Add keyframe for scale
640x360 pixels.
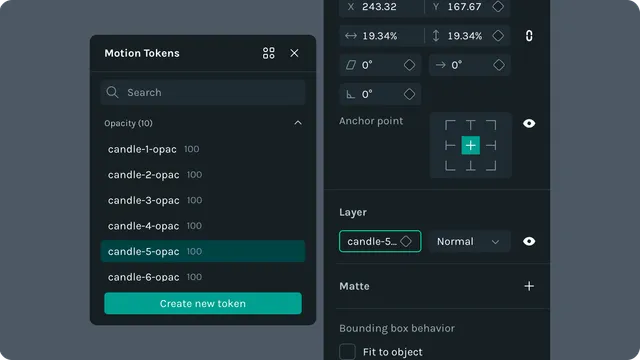[x=498, y=36]
